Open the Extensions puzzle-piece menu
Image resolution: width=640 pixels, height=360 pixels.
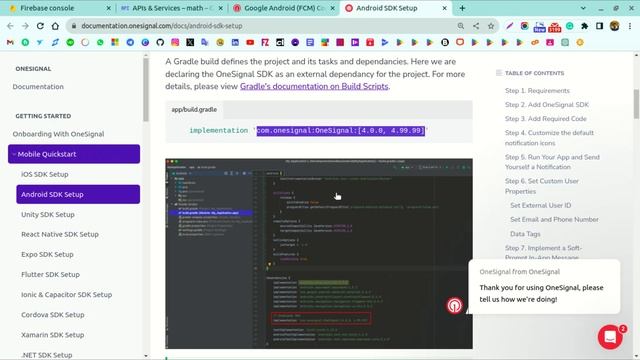tap(584, 26)
